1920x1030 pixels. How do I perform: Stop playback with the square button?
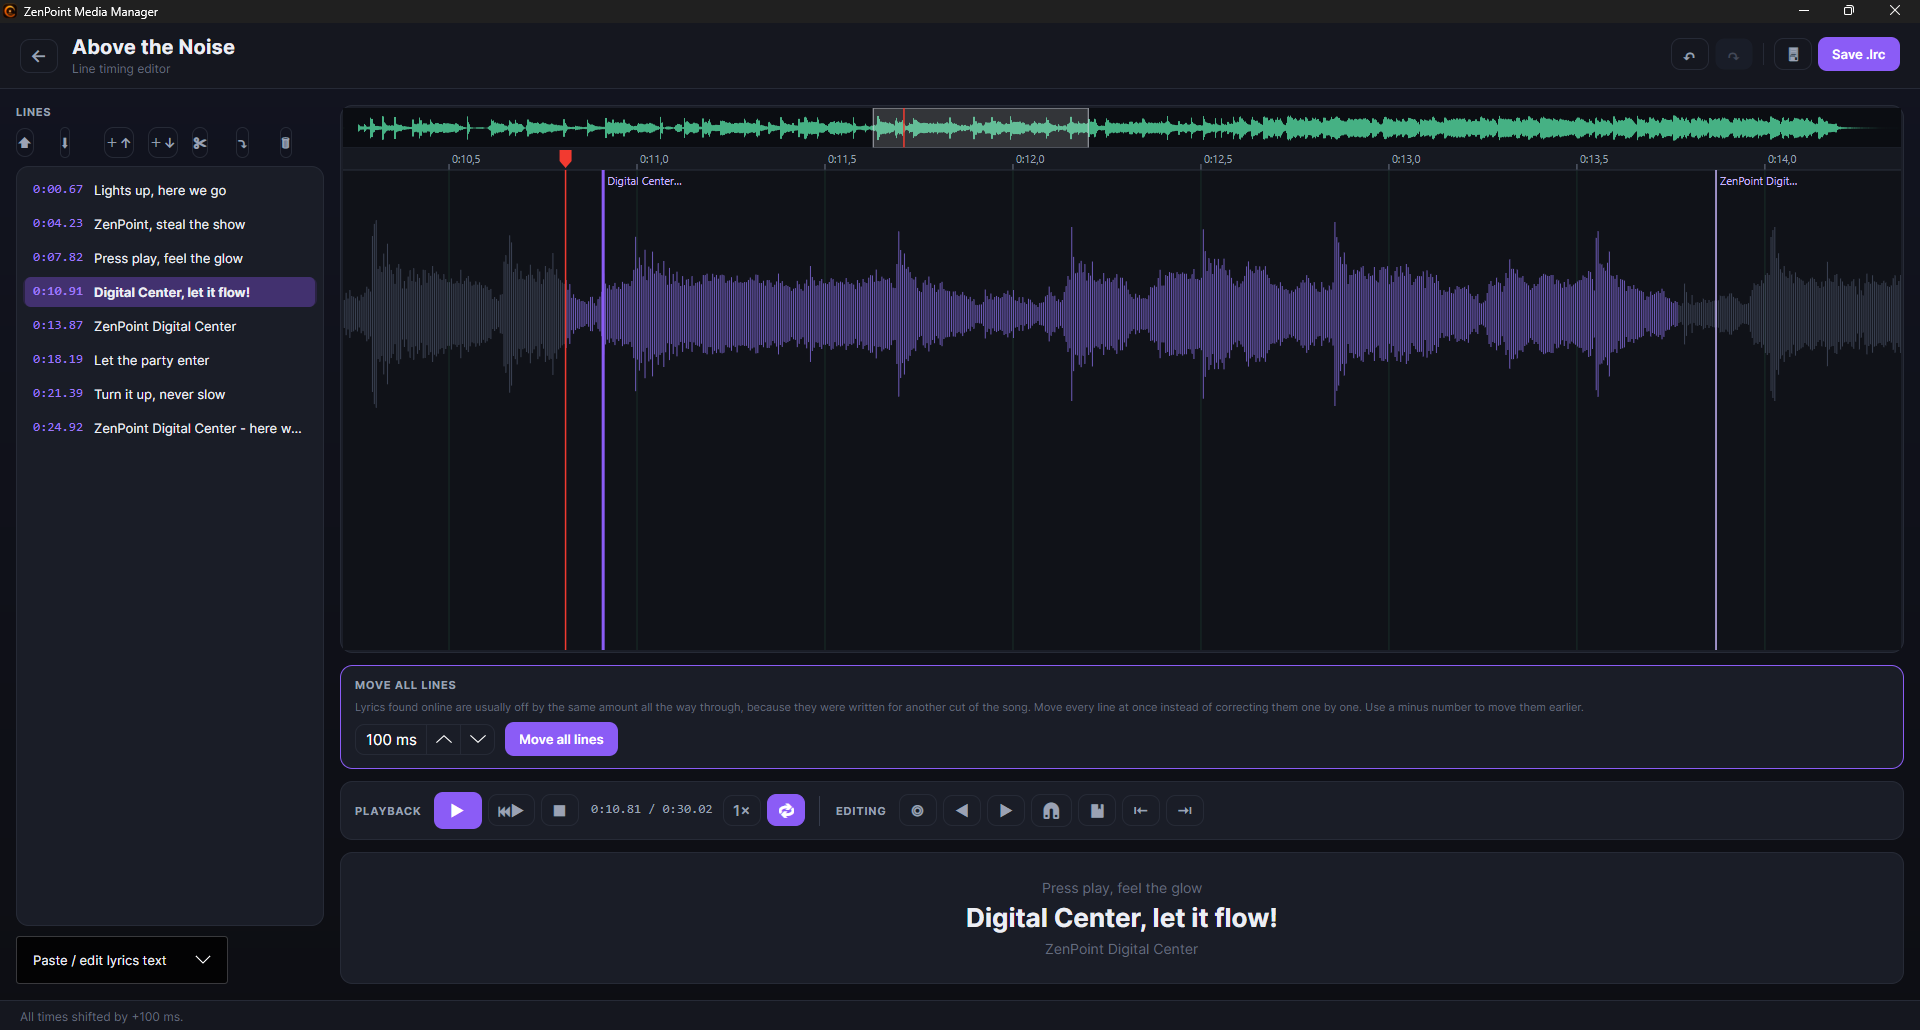[560, 811]
